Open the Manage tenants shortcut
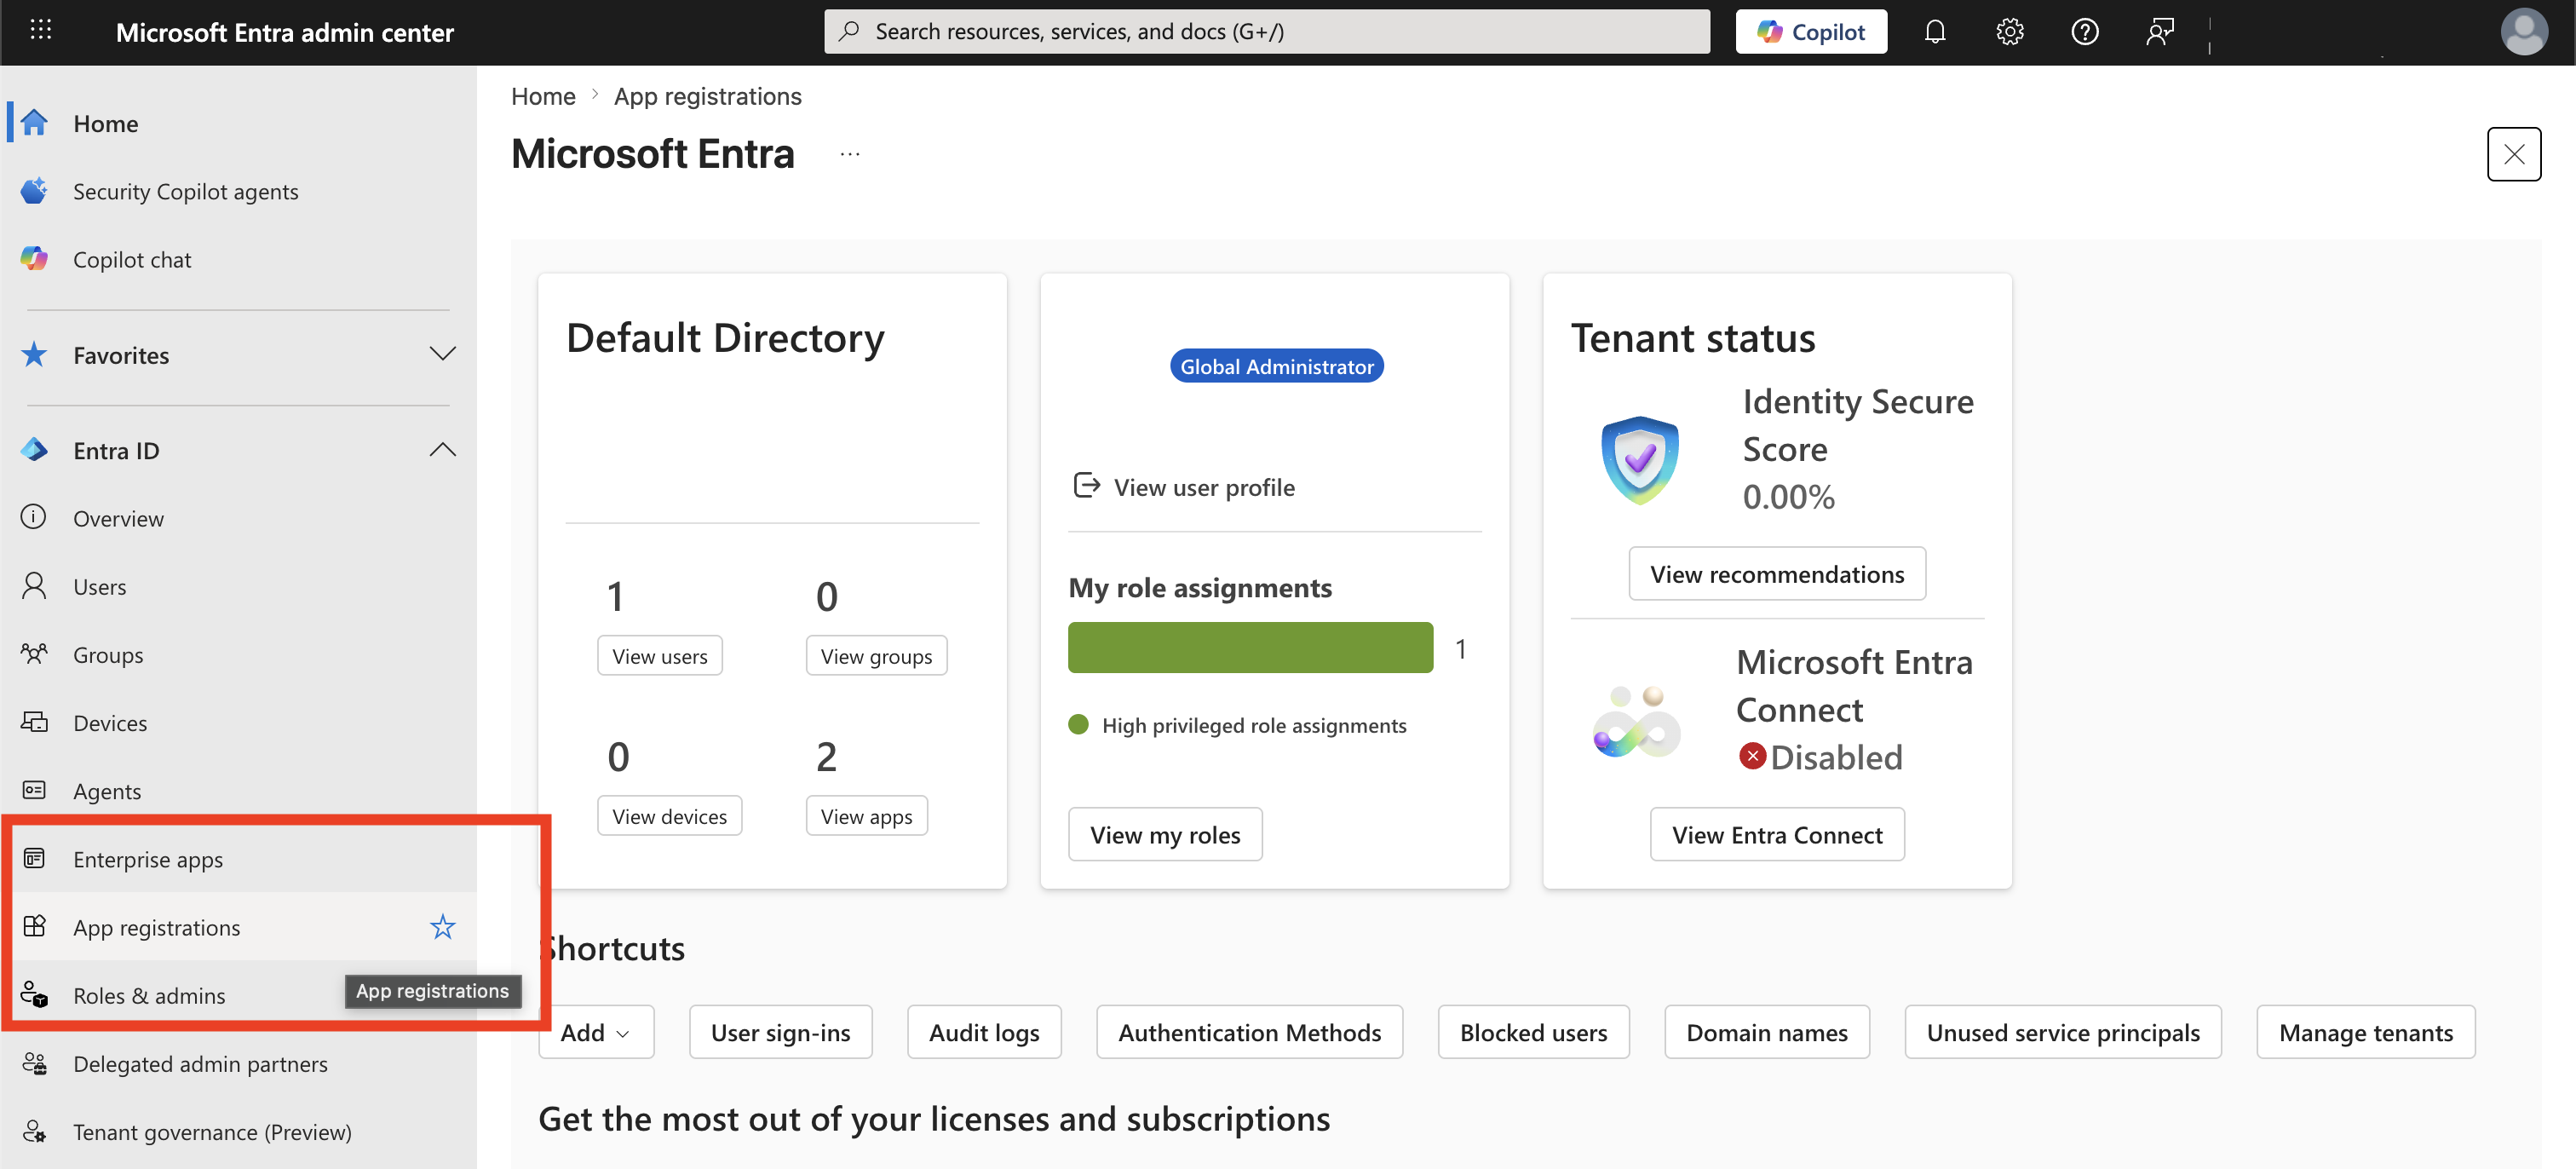The width and height of the screenshot is (2576, 1169). pyautogui.click(x=2366, y=1032)
